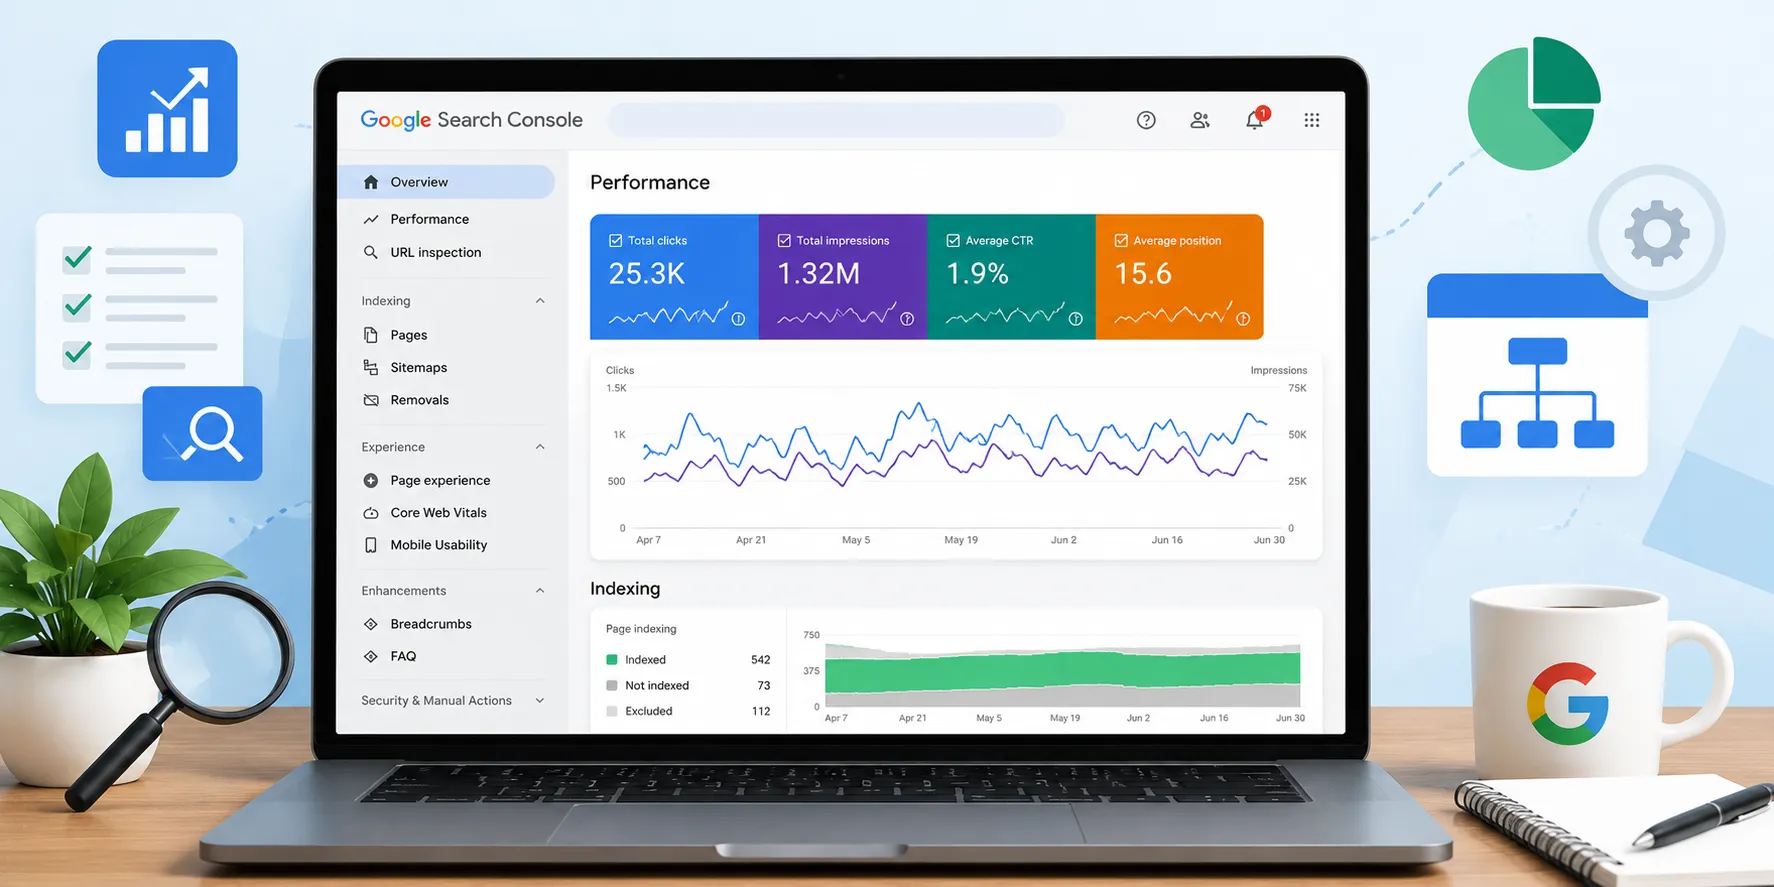Click the Breadcrumbs diamond icon
This screenshot has height=887, width=1774.
point(371,624)
